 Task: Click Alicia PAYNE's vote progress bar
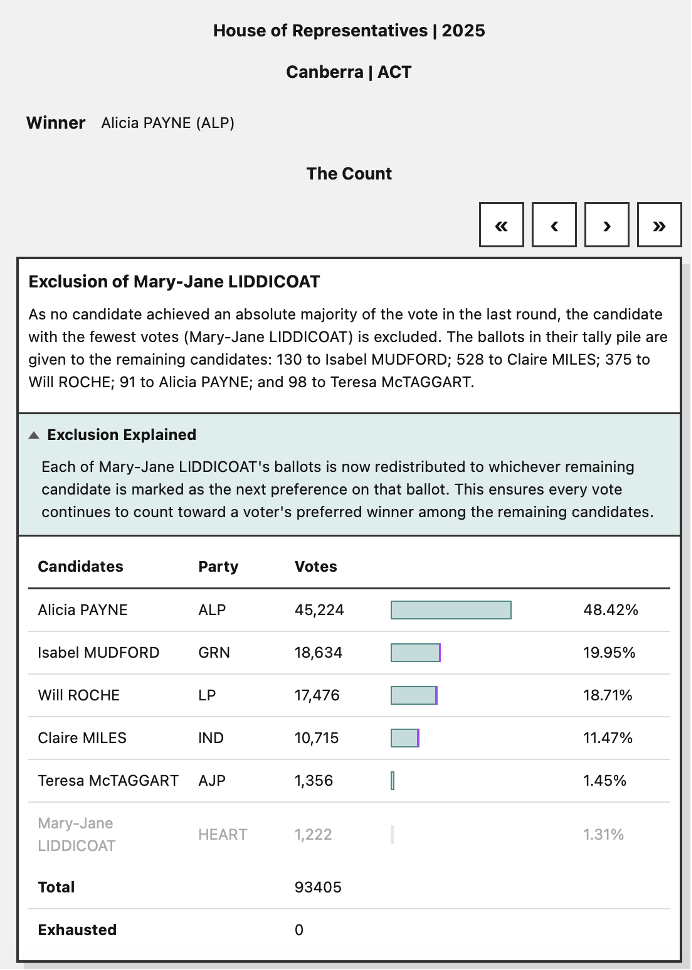coord(450,609)
